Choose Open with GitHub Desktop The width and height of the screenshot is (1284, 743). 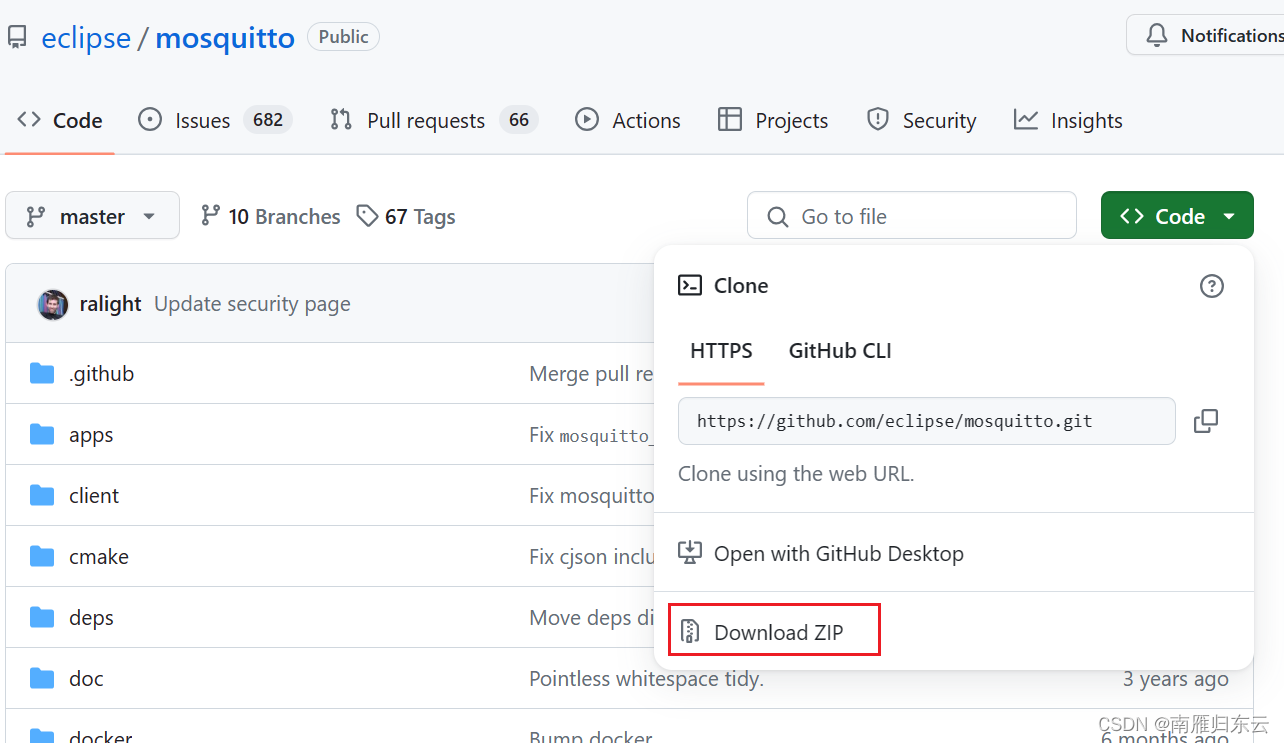(x=821, y=553)
